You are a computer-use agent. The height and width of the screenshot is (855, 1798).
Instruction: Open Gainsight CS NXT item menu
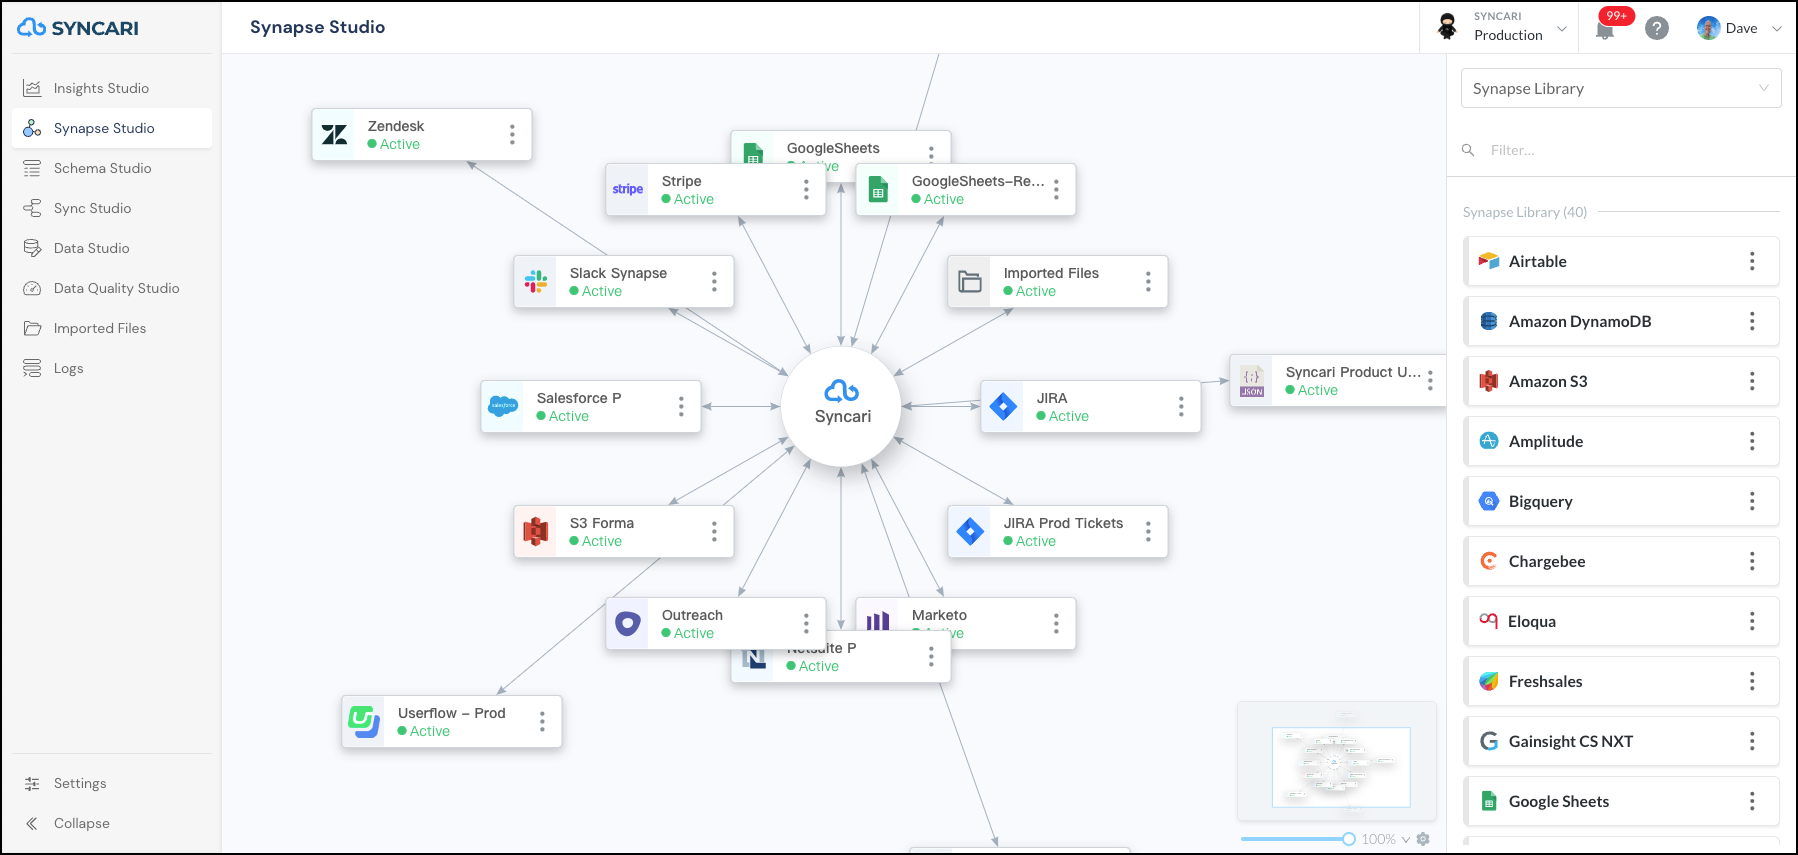(1752, 741)
